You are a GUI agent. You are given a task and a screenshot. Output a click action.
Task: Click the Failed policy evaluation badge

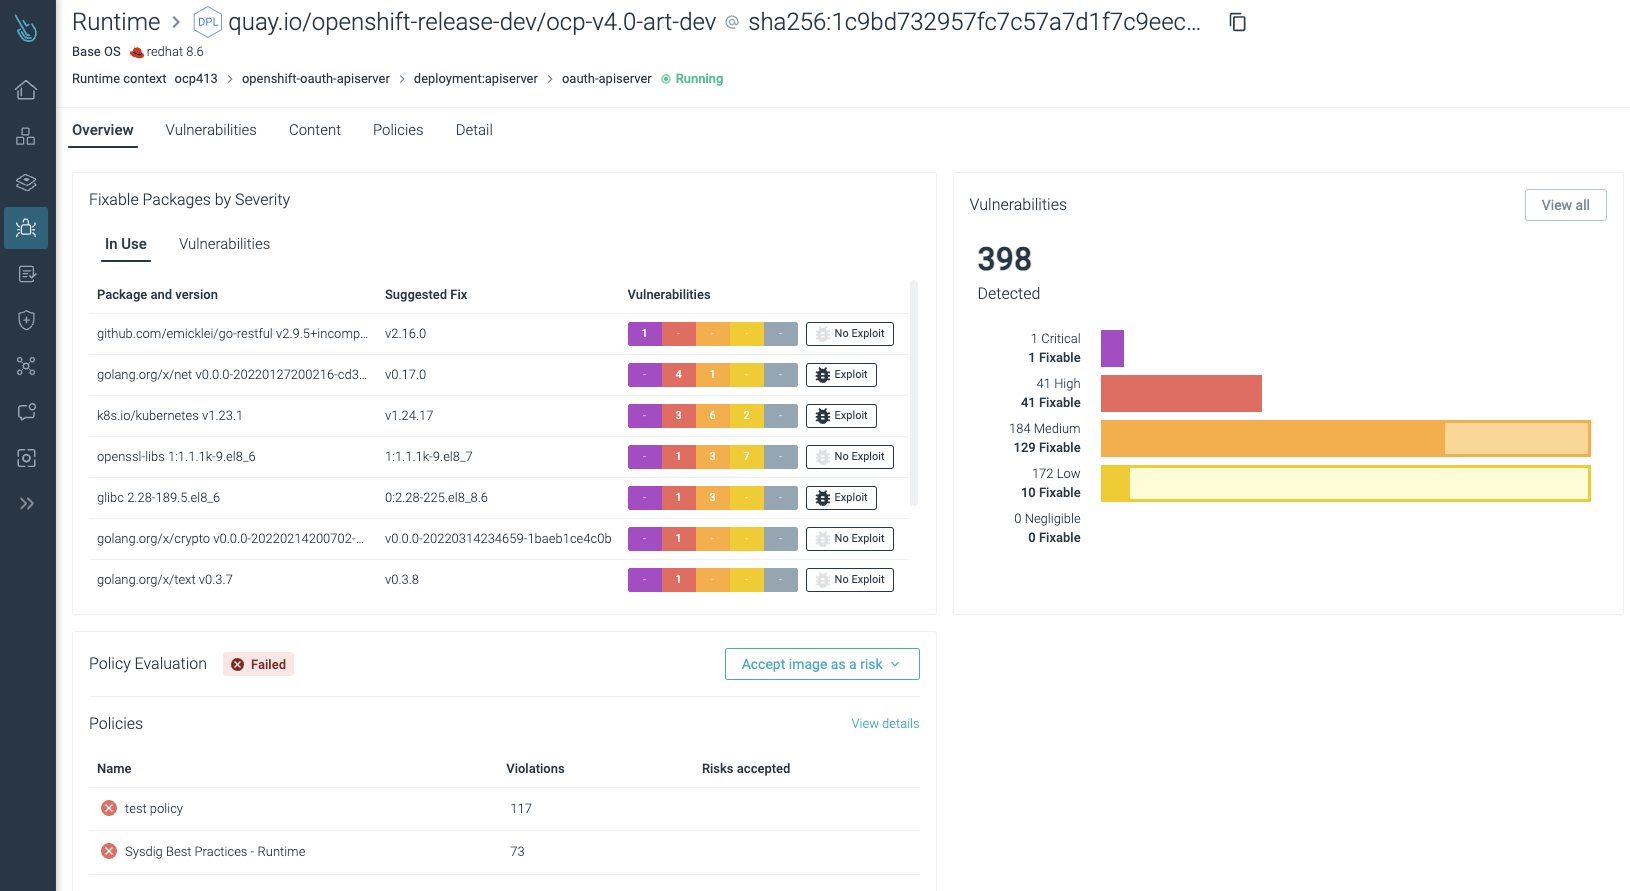[258, 664]
